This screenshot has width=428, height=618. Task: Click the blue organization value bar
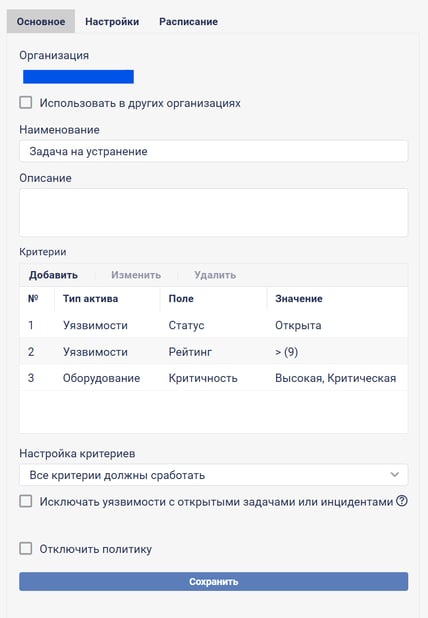(x=78, y=76)
